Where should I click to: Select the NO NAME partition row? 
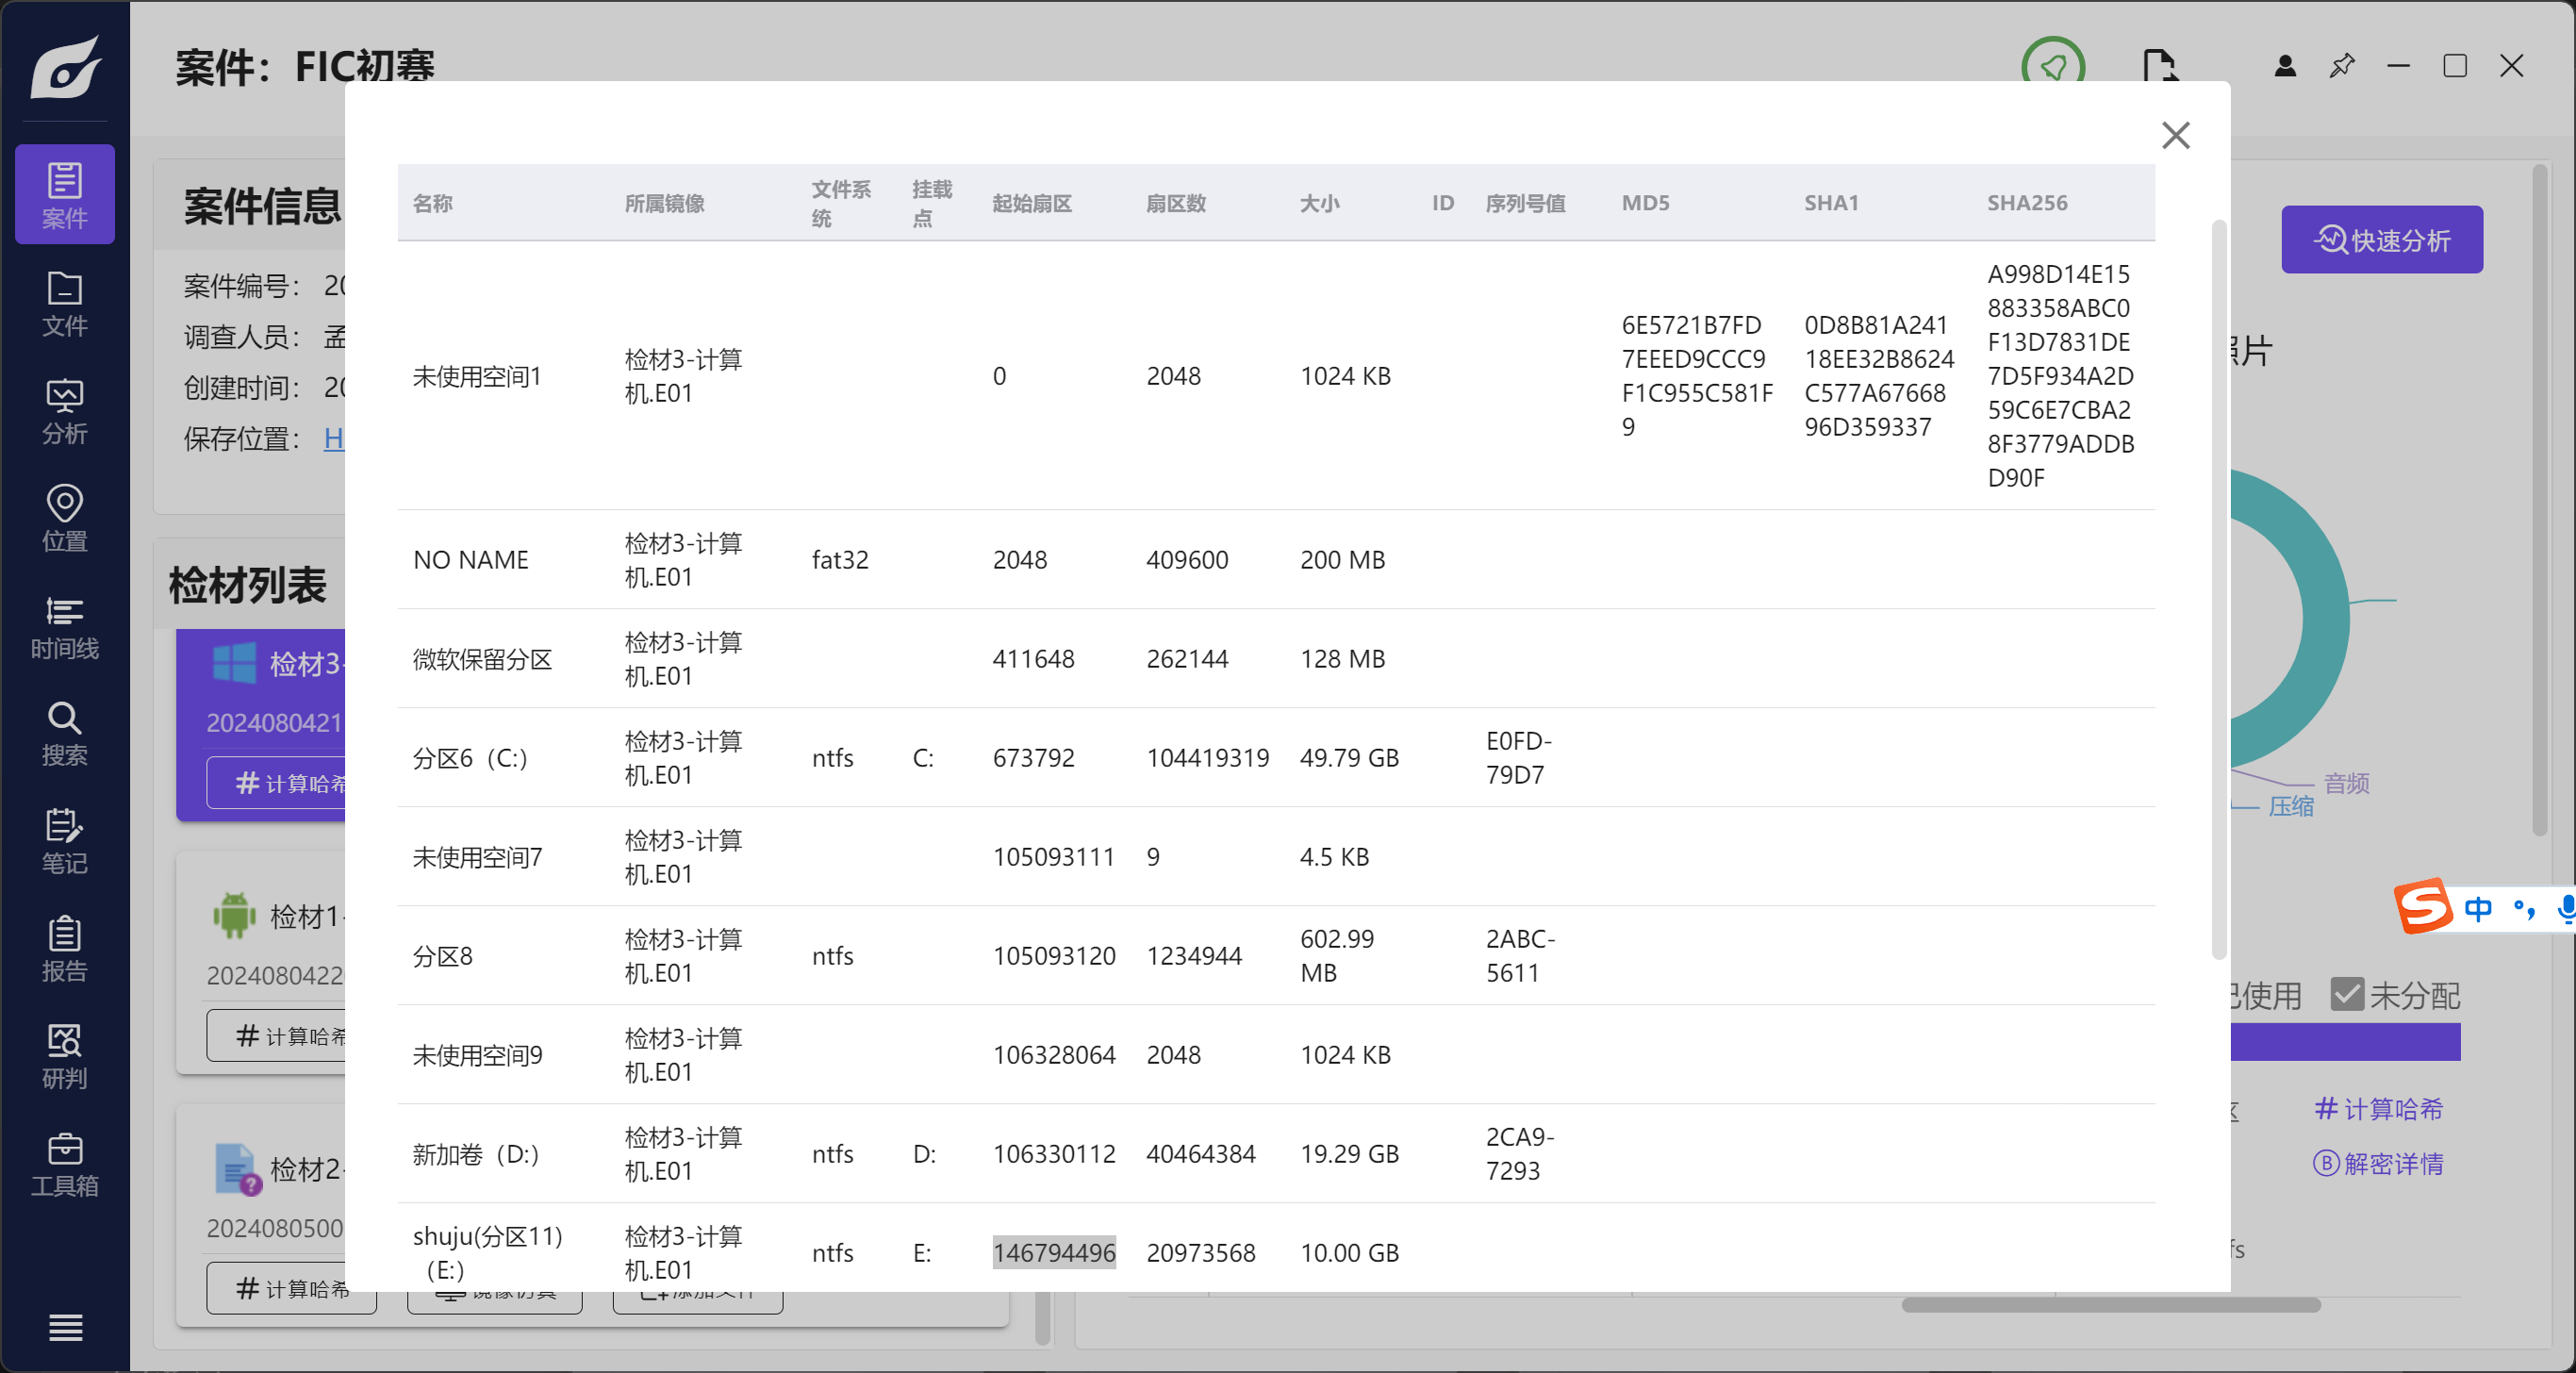coord(1276,560)
